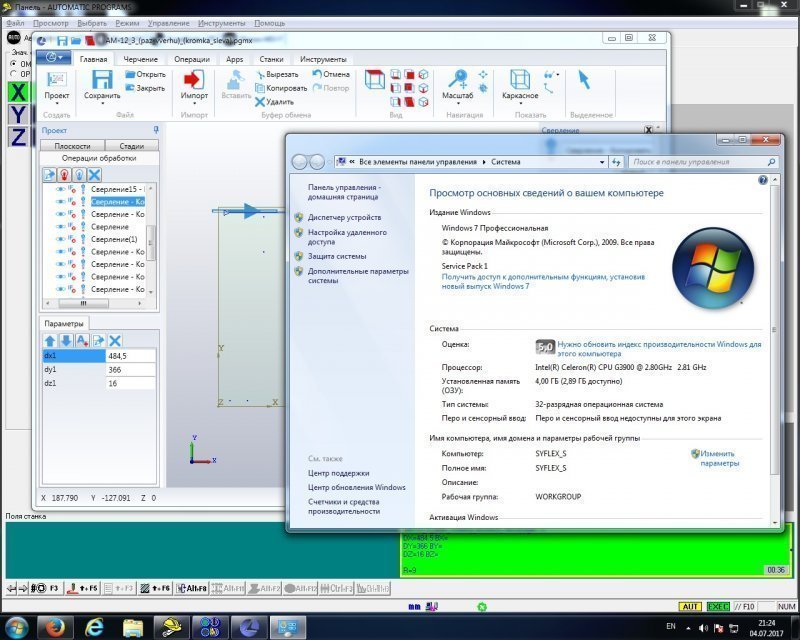
Task: Open the Стадии tab in project panel
Action: (131, 145)
